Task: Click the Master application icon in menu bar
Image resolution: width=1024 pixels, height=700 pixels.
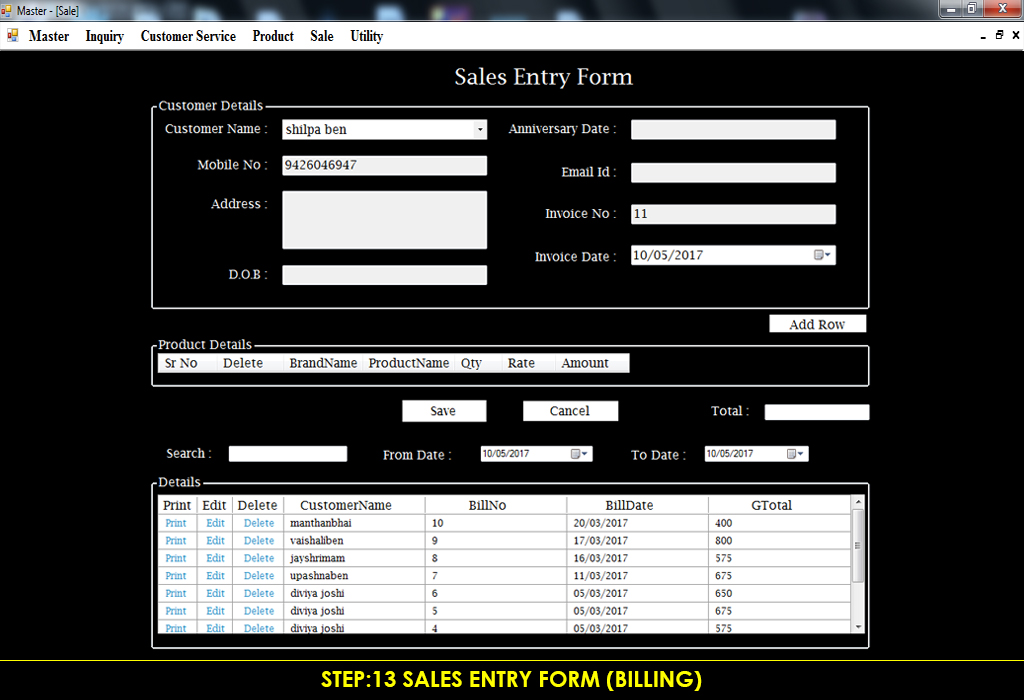Action: coord(12,35)
